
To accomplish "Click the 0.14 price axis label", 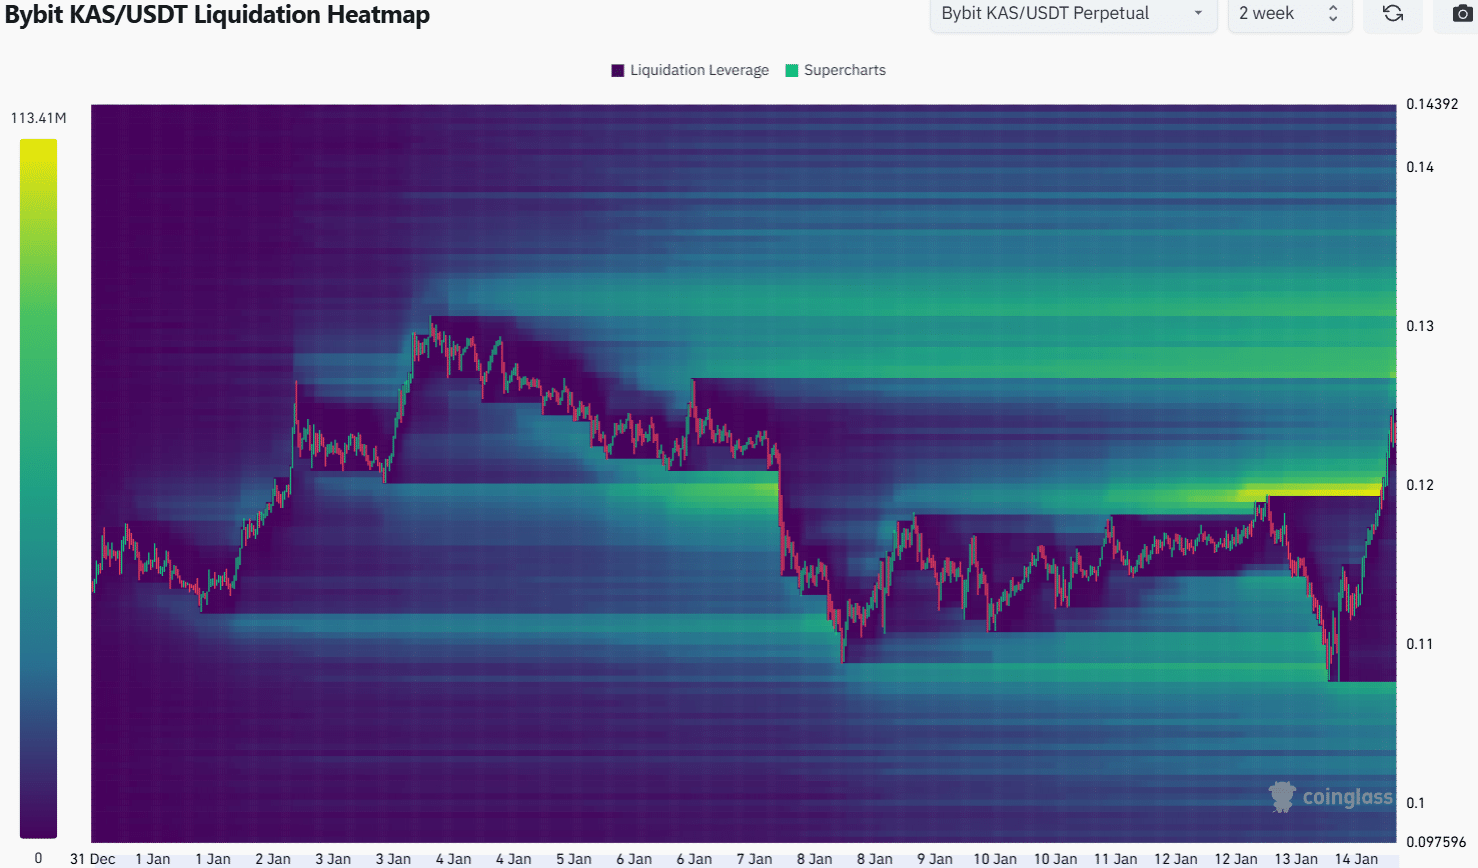I will tap(1420, 167).
